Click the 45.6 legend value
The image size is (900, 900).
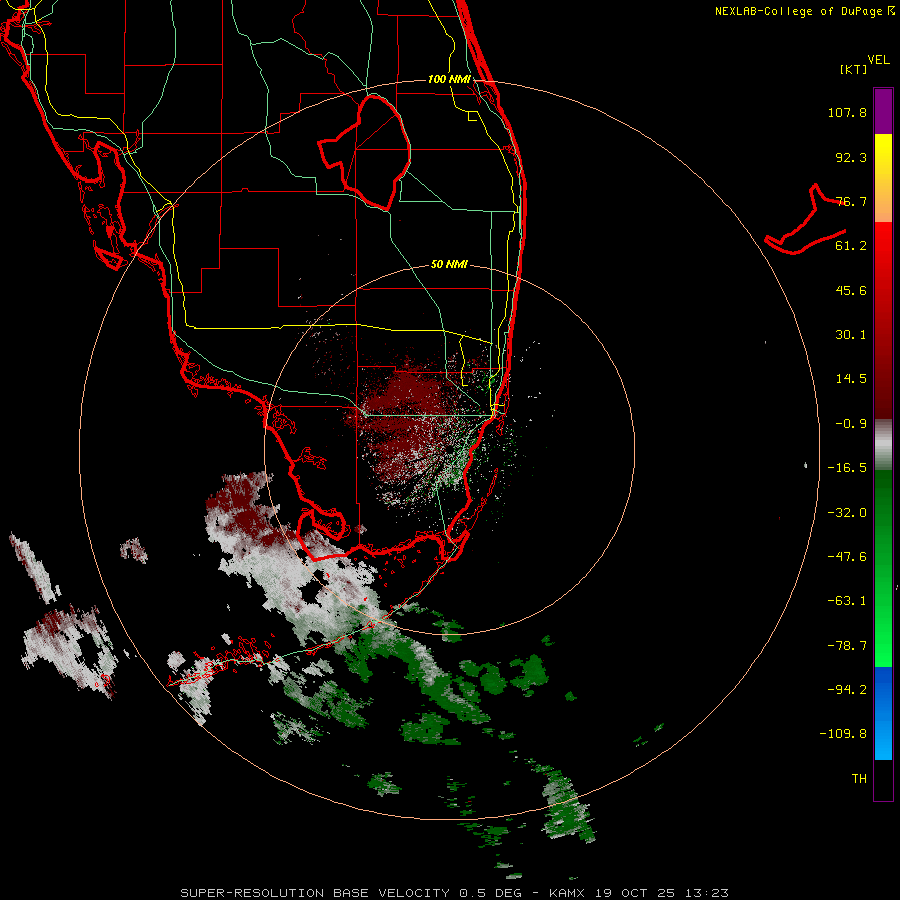851,290
